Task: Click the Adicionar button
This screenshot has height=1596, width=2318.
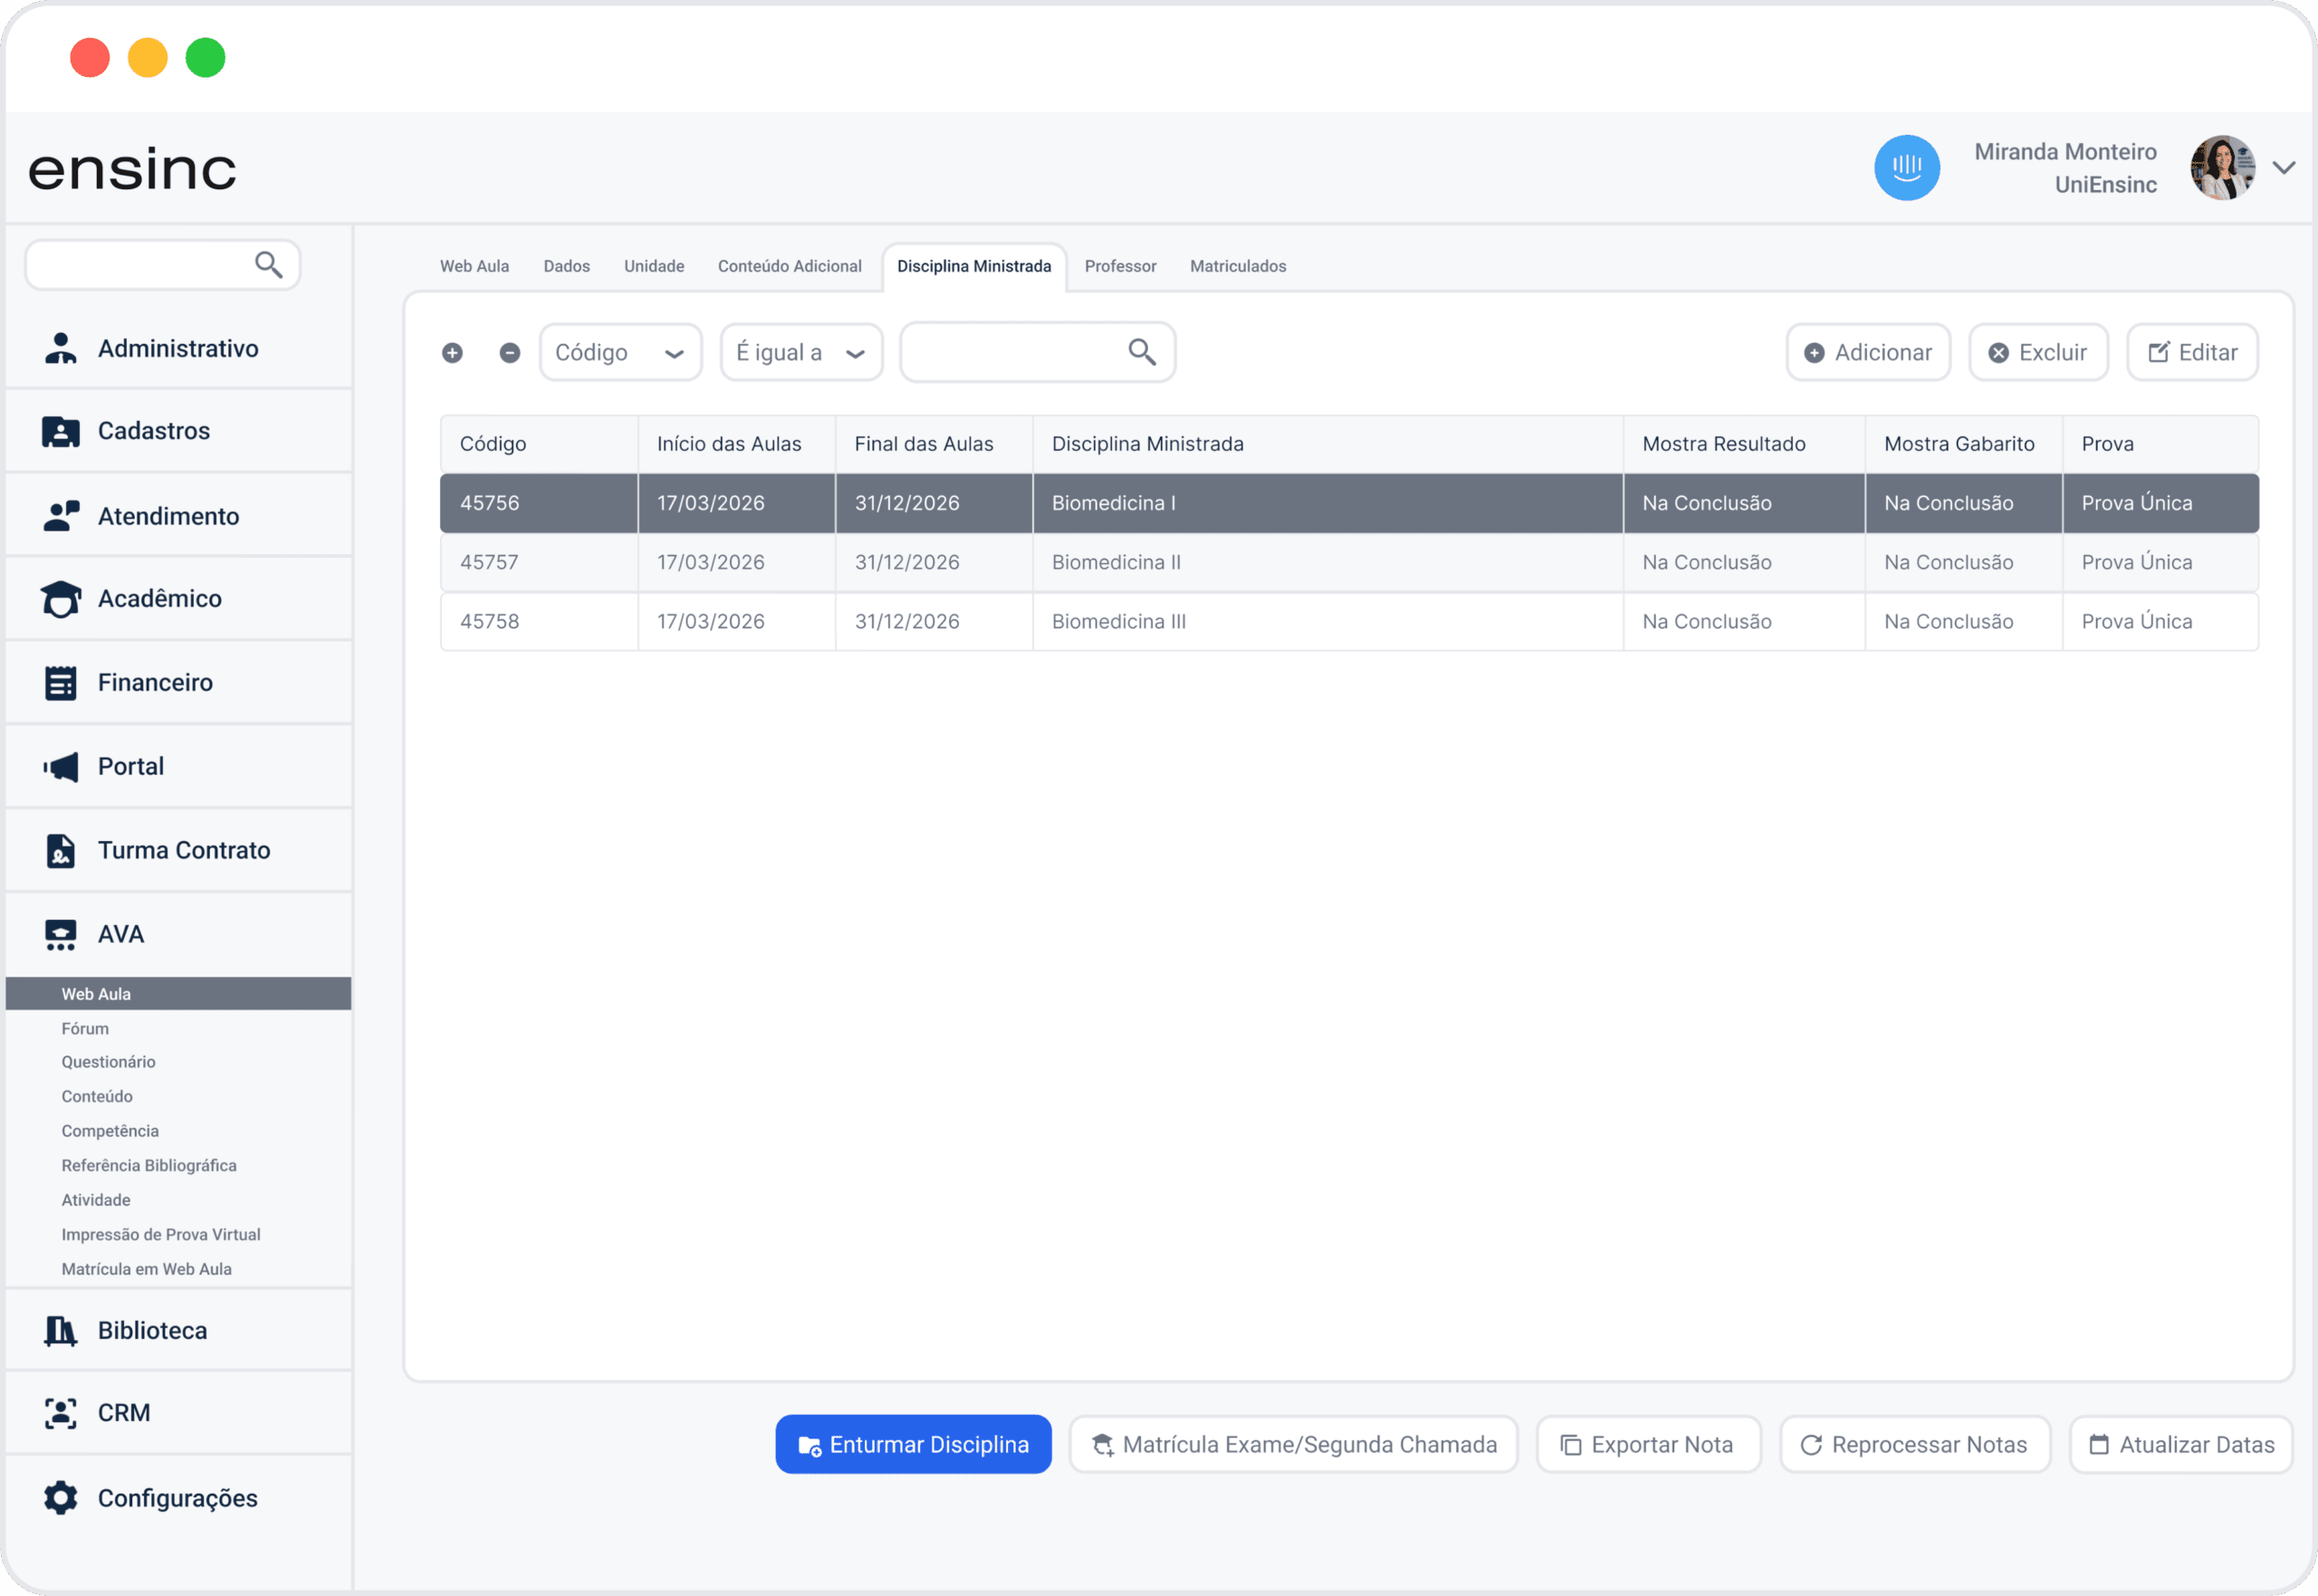Action: click(1868, 352)
